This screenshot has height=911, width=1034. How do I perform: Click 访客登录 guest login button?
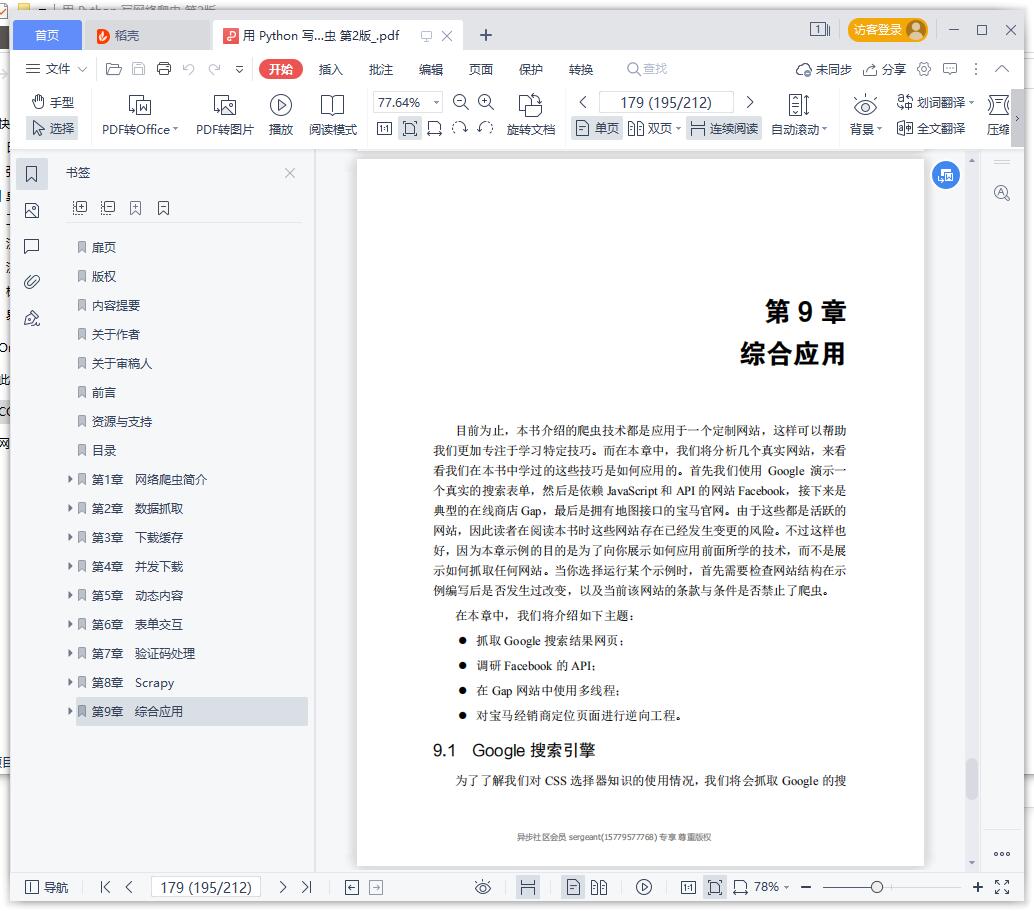pos(888,30)
